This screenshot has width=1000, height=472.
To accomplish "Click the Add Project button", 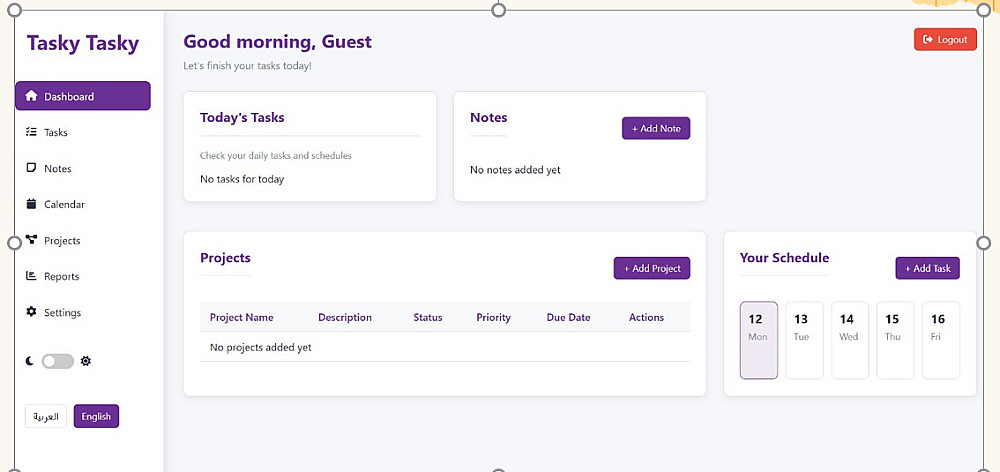I will (652, 268).
